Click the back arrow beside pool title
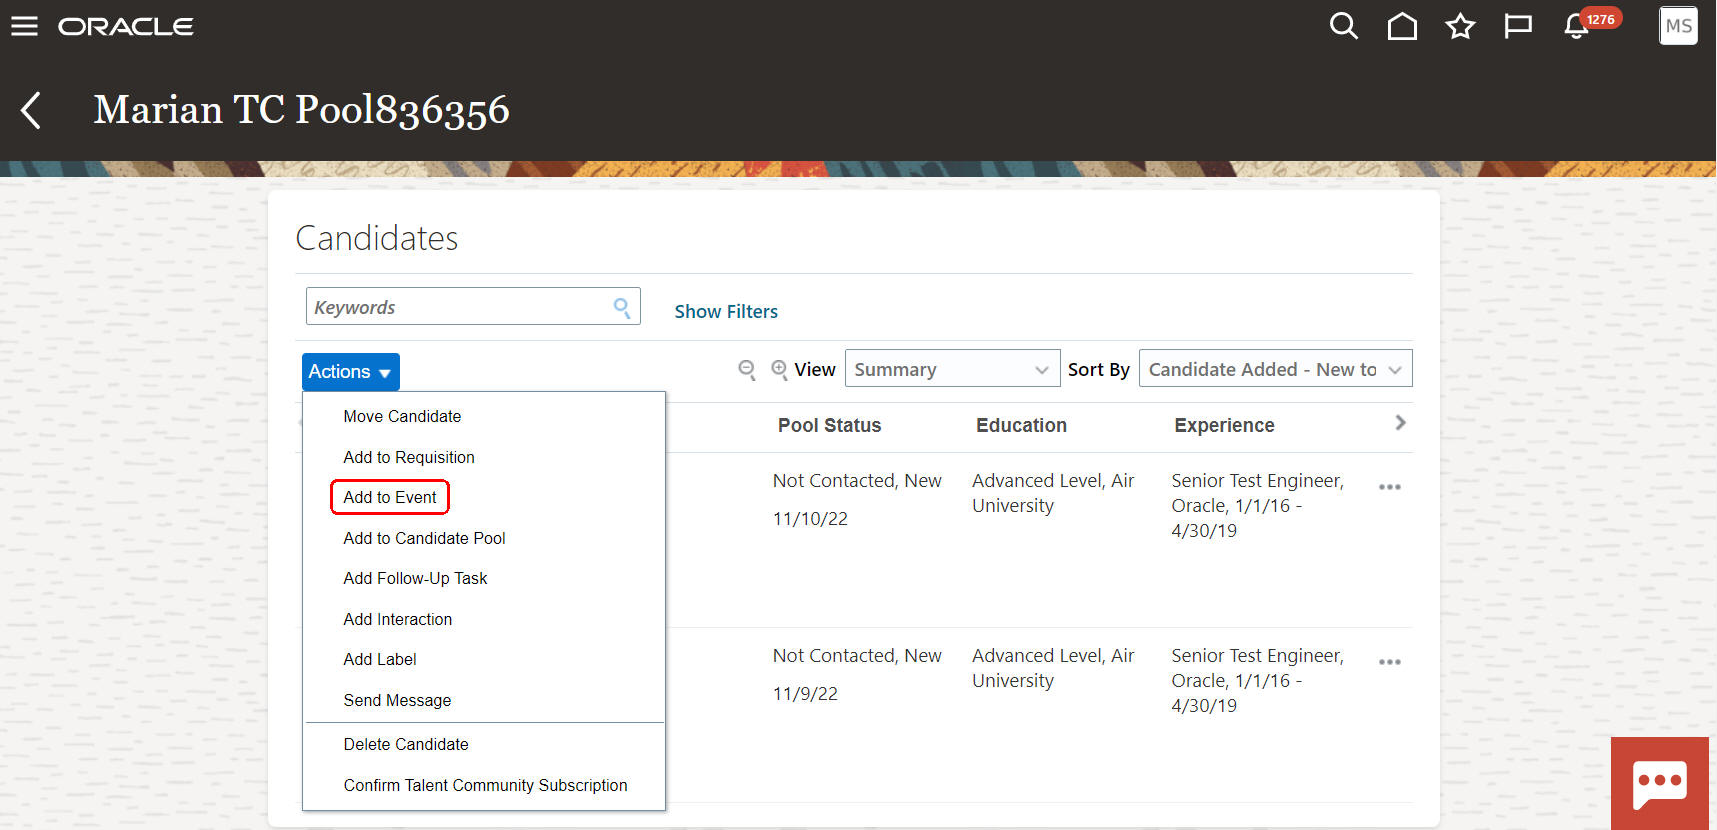1717x830 pixels. (x=31, y=110)
